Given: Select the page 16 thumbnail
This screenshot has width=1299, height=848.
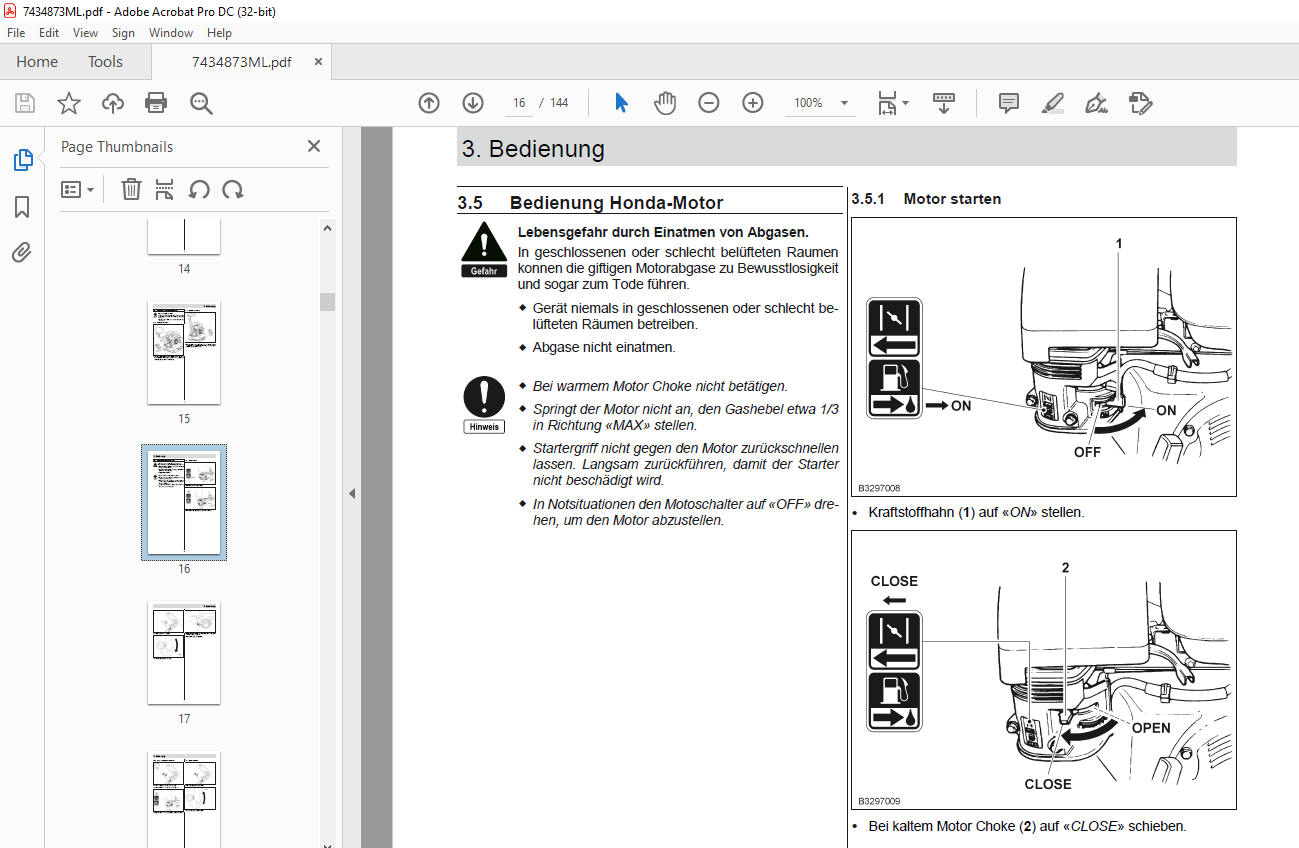Looking at the screenshot, I should [184, 502].
